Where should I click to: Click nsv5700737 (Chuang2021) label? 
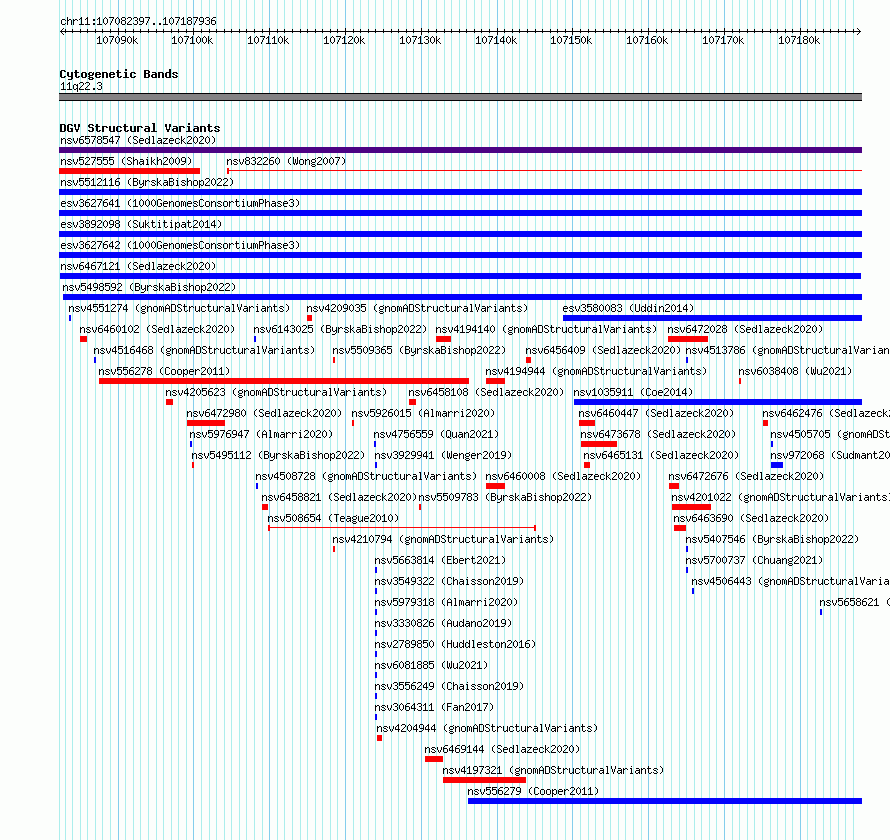pos(754,560)
